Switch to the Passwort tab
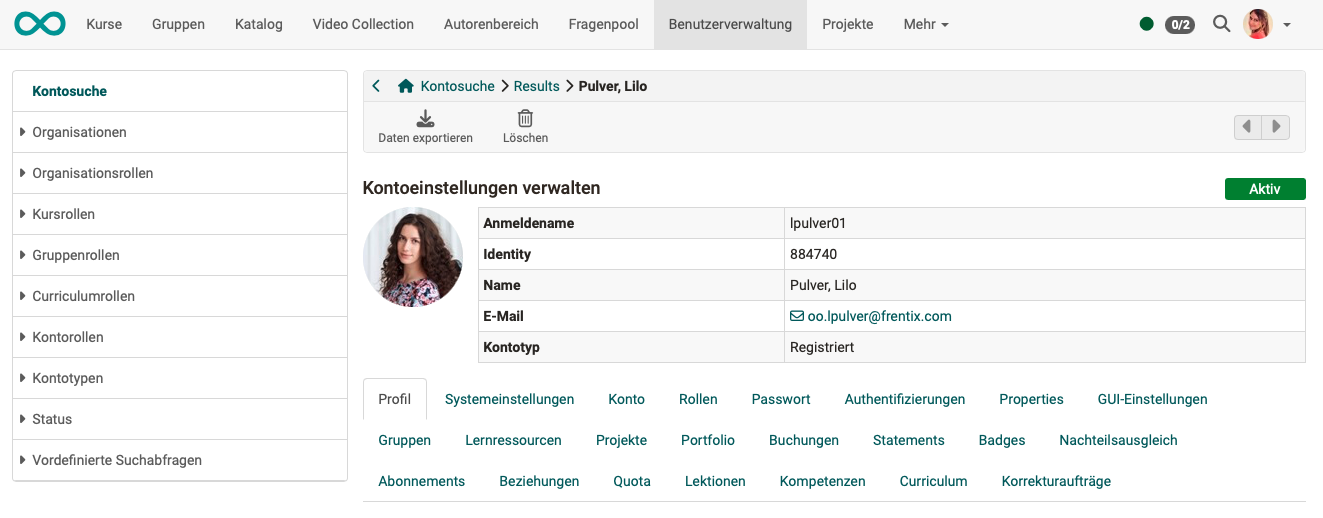The height and width of the screenshot is (518, 1323). (x=781, y=399)
